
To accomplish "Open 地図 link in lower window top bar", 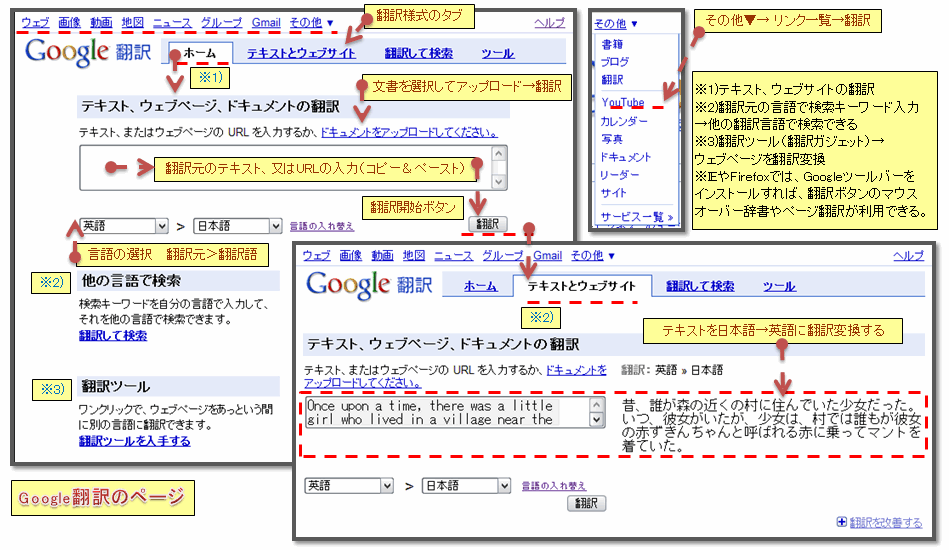I will click(413, 255).
